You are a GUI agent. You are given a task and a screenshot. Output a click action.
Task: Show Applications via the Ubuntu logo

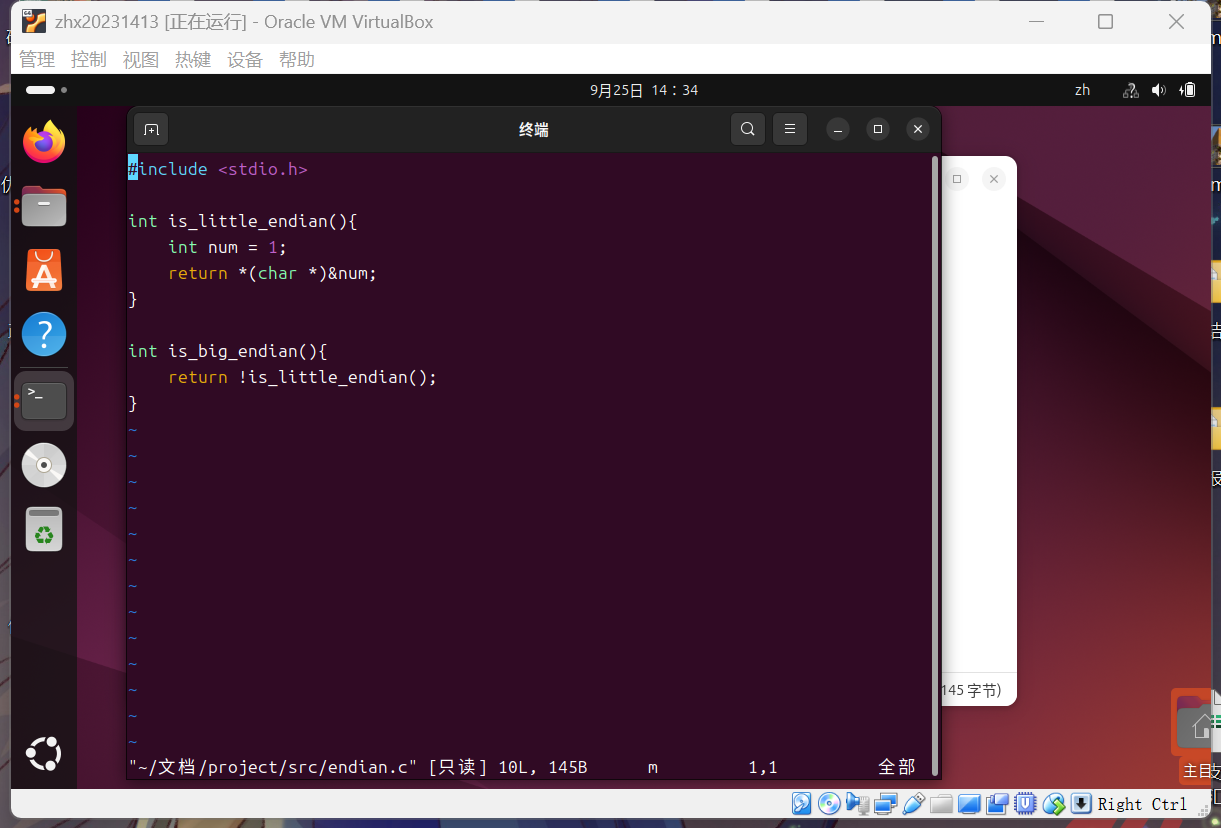pos(44,753)
